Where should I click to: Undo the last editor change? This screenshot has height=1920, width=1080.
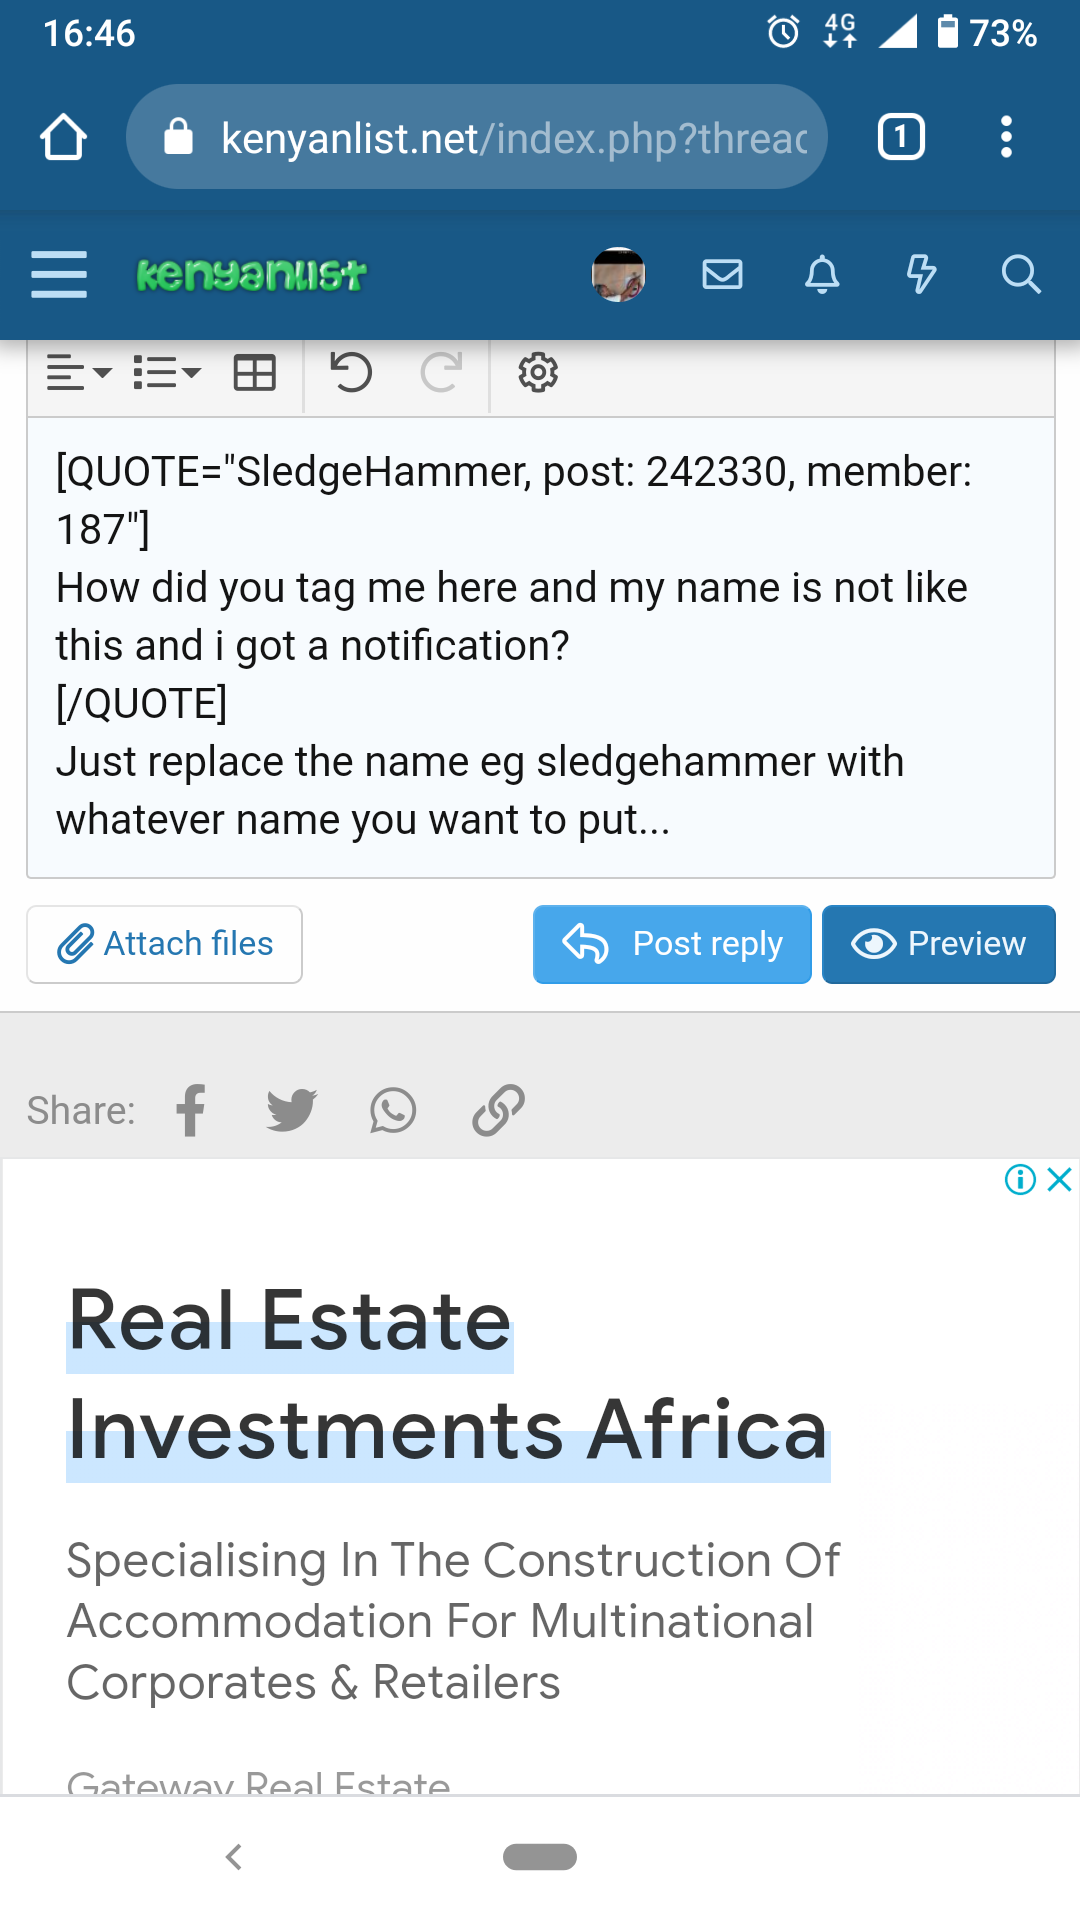click(x=351, y=373)
